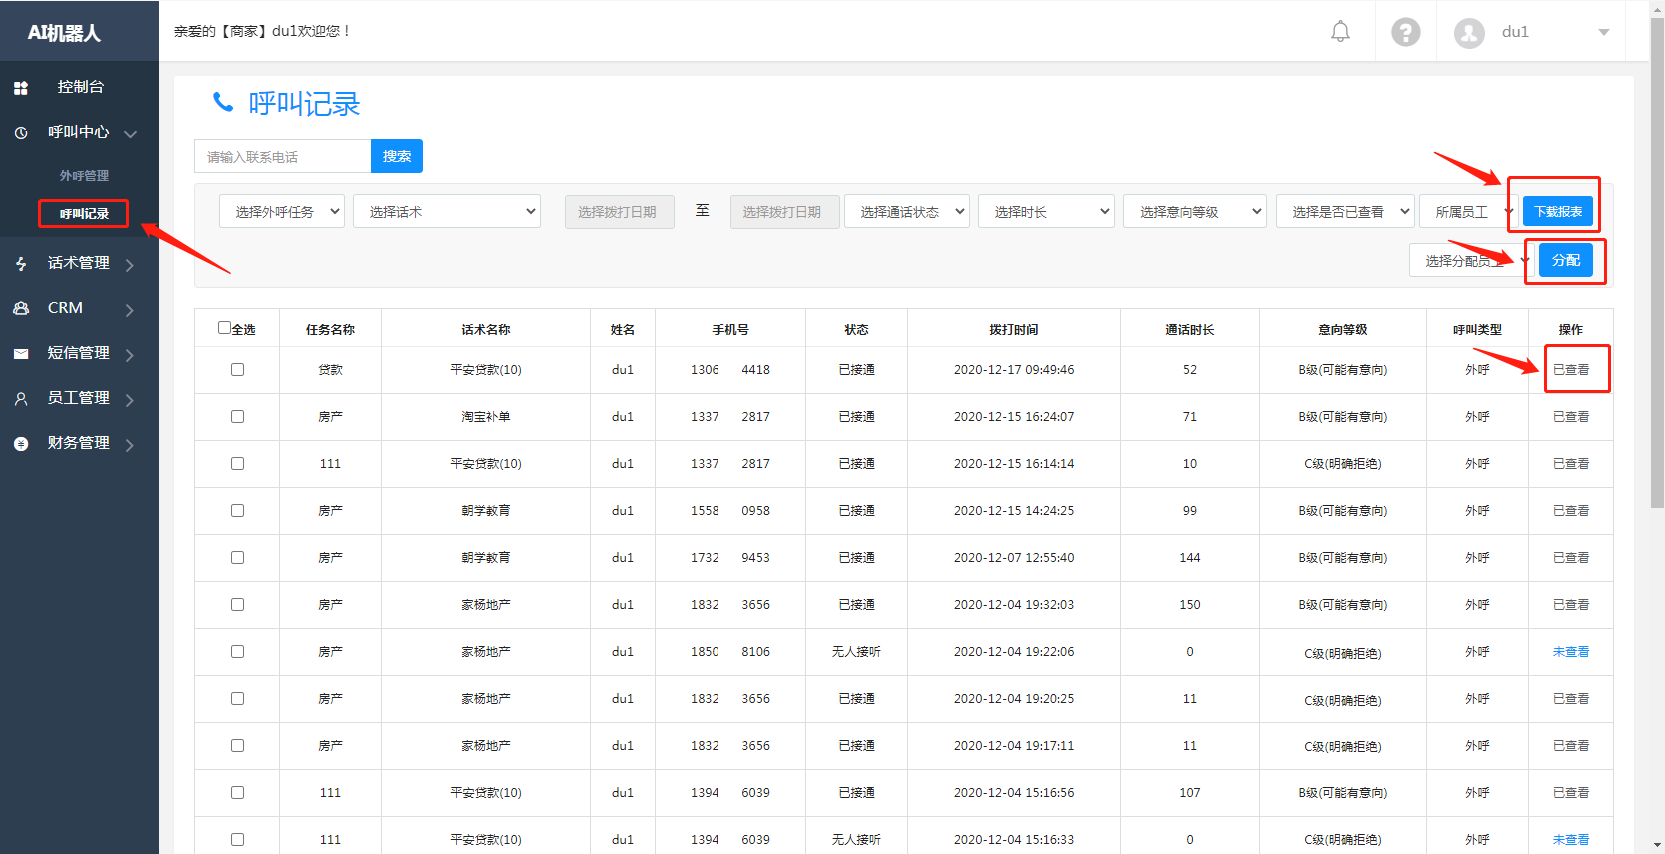Expand the 短信管理 chevron
This screenshot has height=854, width=1665.
tap(130, 355)
